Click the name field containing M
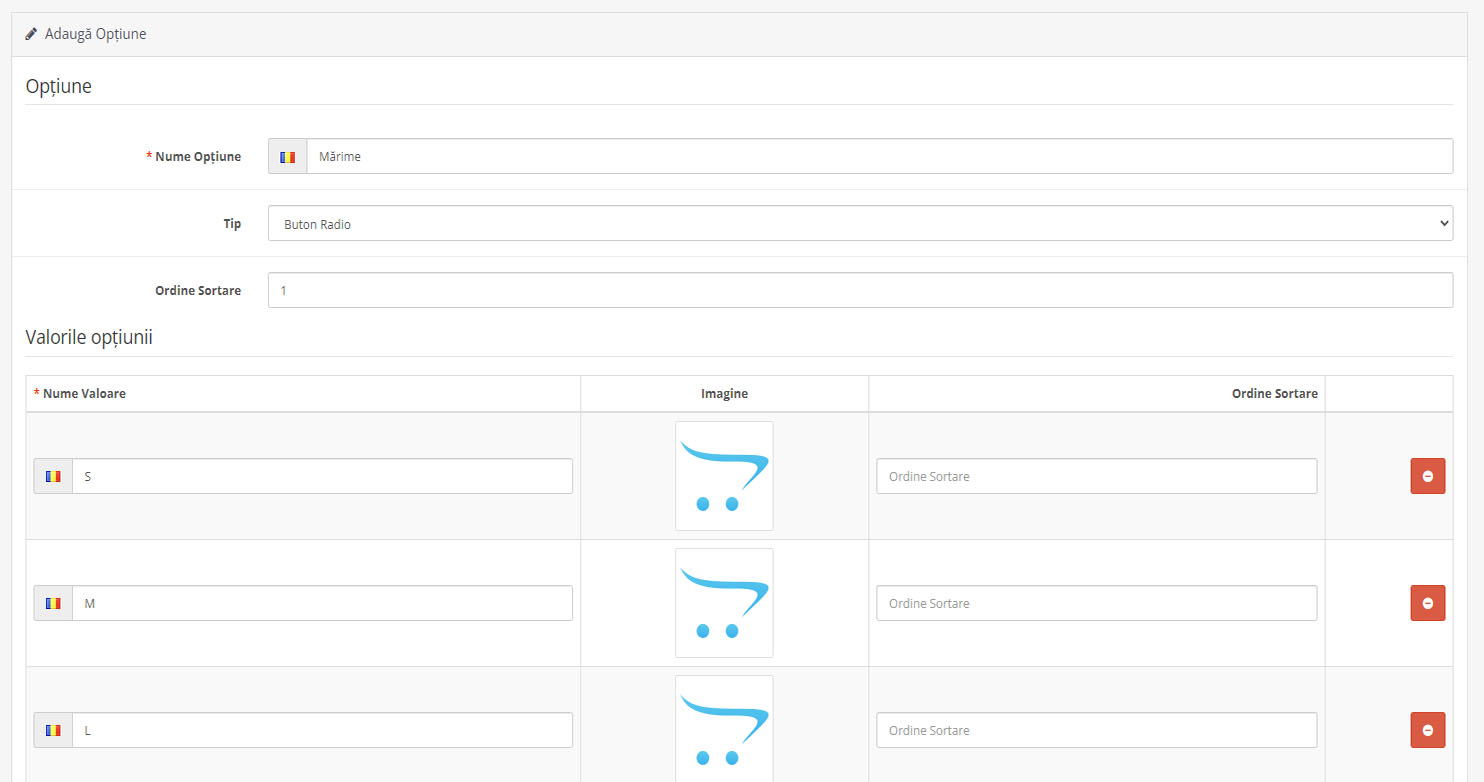This screenshot has height=782, width=1484. (x=322, y=603)
